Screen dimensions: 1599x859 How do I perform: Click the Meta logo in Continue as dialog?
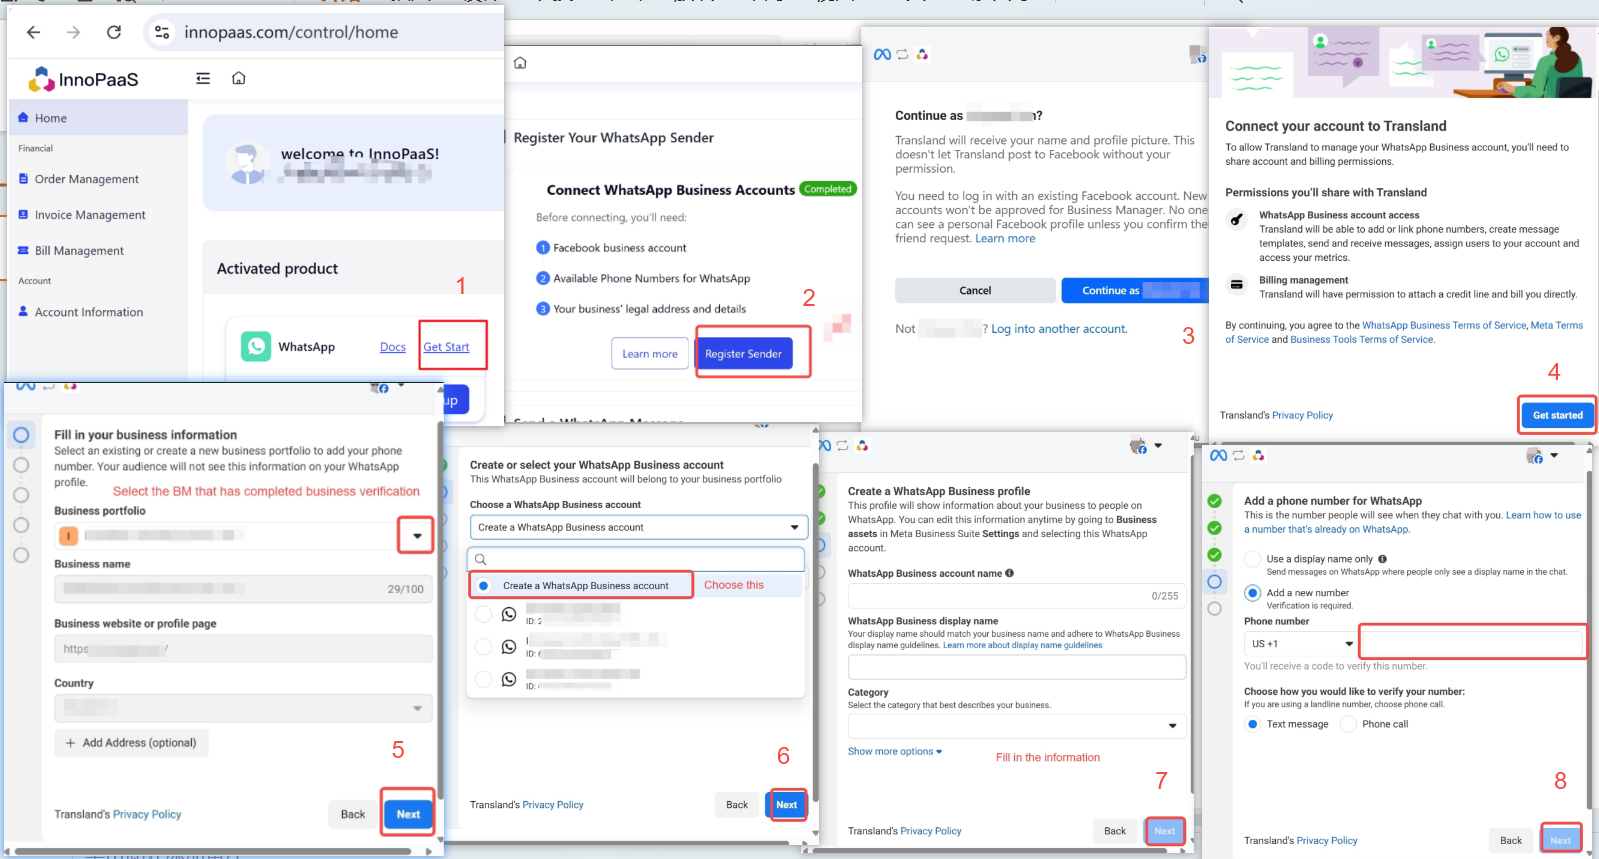tap(882, 54)
